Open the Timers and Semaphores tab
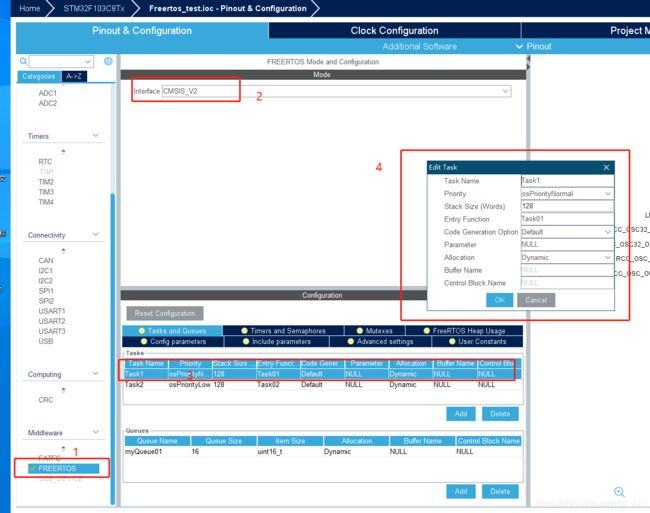650x513 pixels. coord(284,331)
